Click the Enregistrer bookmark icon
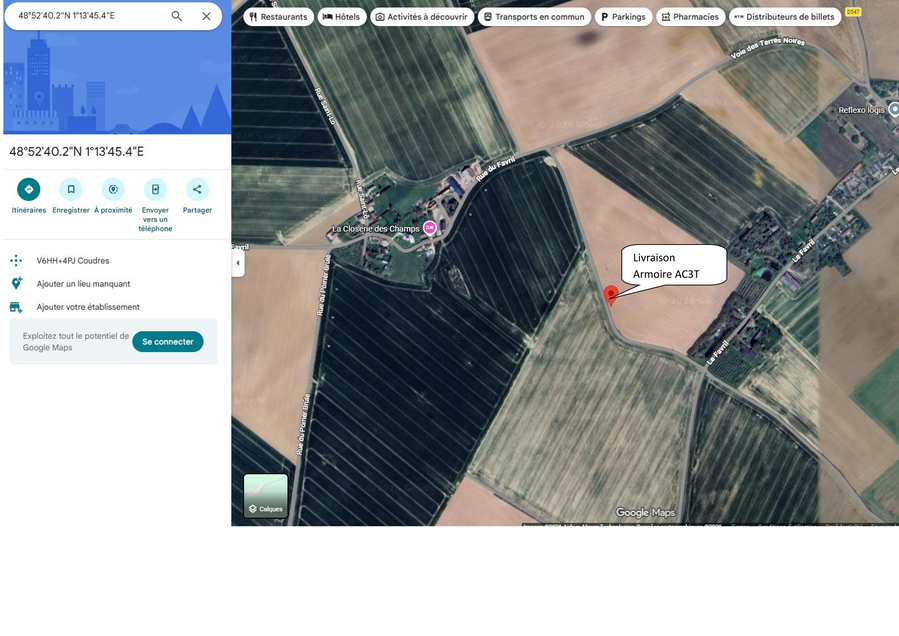Screen dimensions: 899x636 coord(71,189)
